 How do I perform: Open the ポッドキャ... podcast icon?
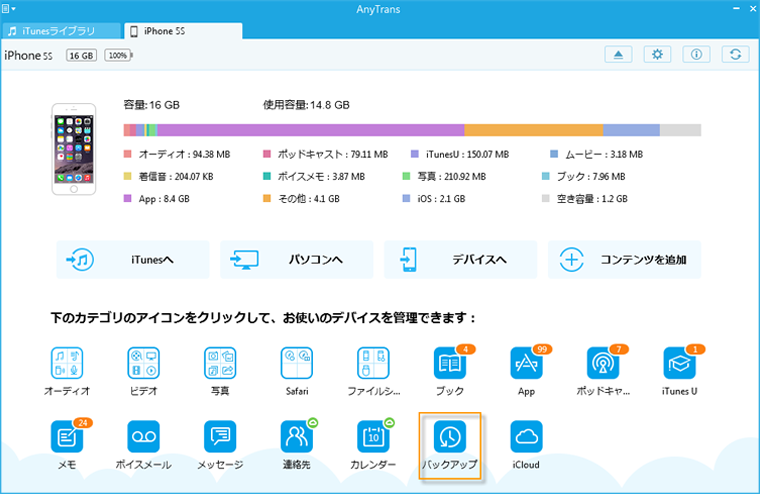(x=603, y=363)
